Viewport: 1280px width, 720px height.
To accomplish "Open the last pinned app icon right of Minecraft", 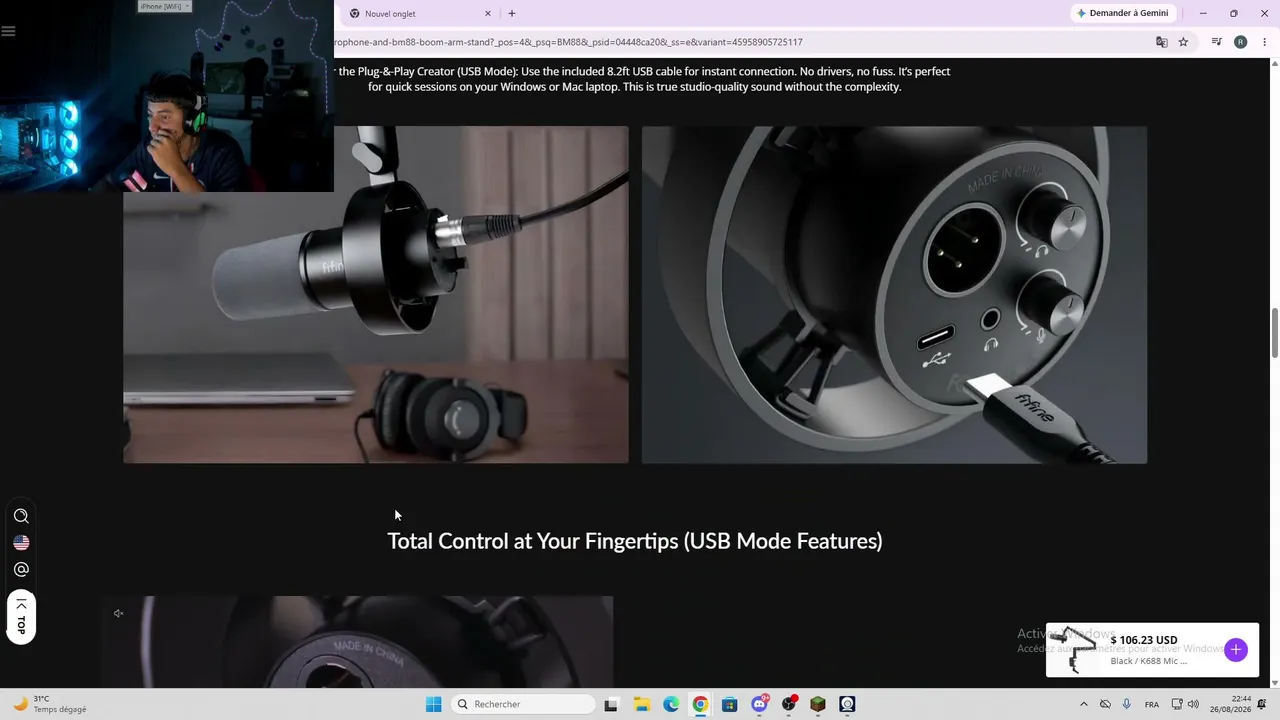I will pos(848,704).
